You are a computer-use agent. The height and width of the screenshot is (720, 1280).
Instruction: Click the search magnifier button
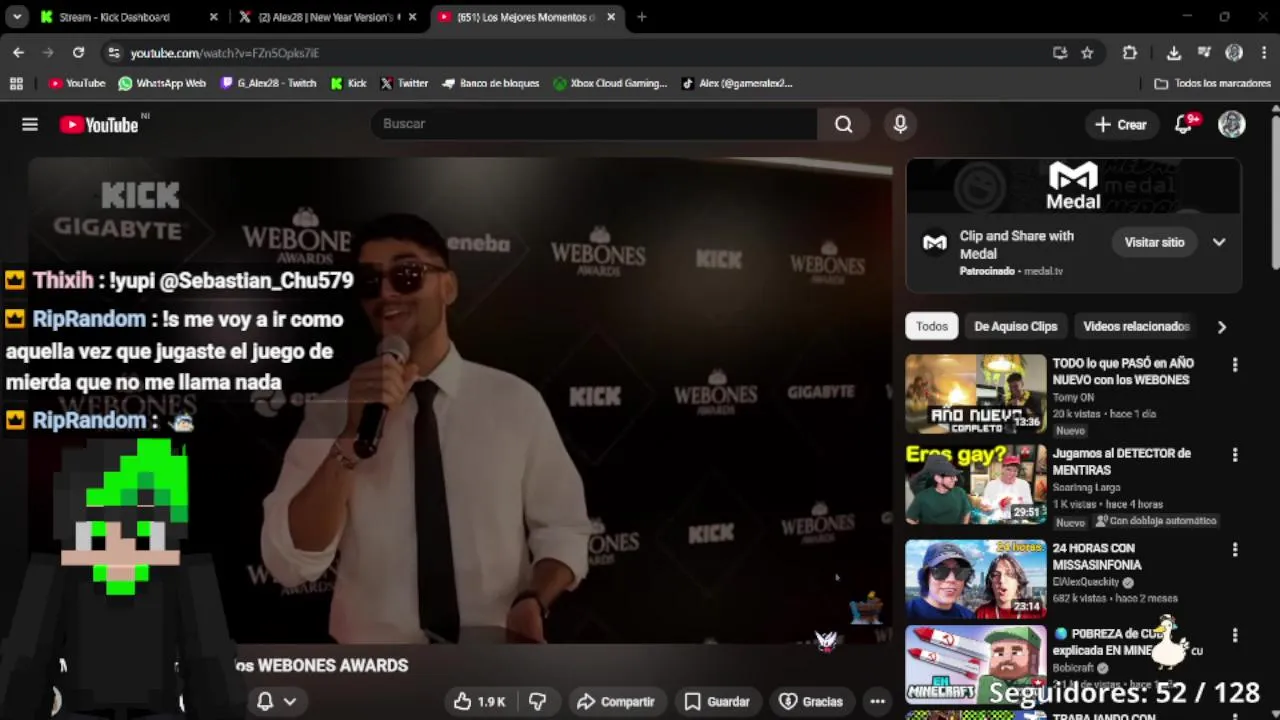843,124
